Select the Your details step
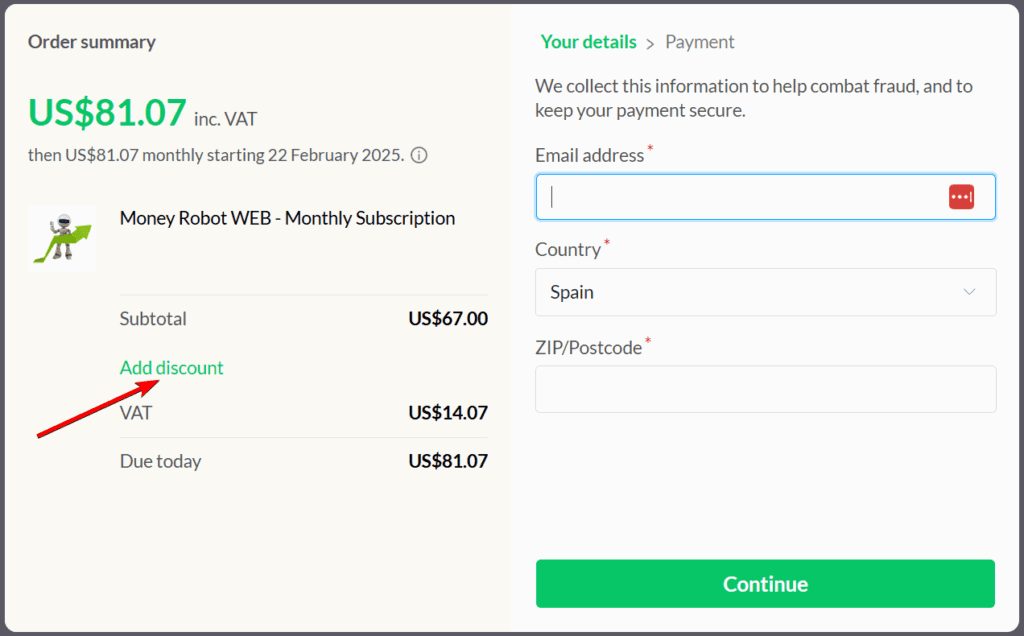This screenshot has height=636, width=1024. (x=588, y=42)
